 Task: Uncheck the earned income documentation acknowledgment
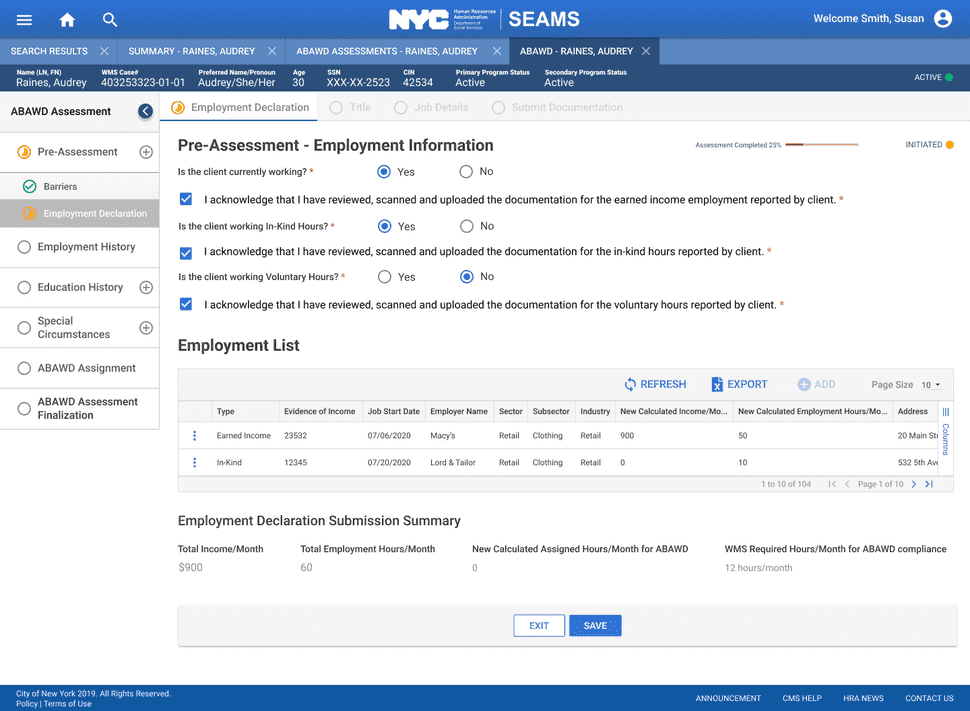(x=185, y=199)
